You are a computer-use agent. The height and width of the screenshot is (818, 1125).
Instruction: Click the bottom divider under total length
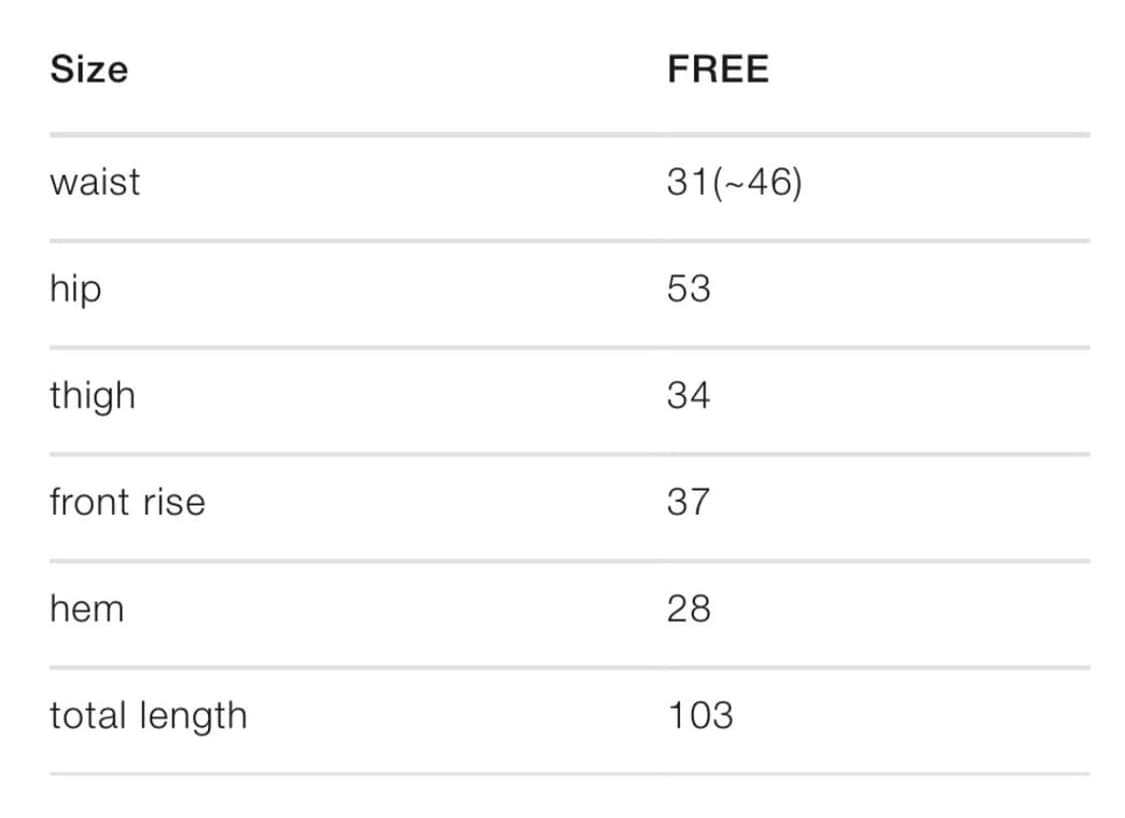click(x=569, y=772)
